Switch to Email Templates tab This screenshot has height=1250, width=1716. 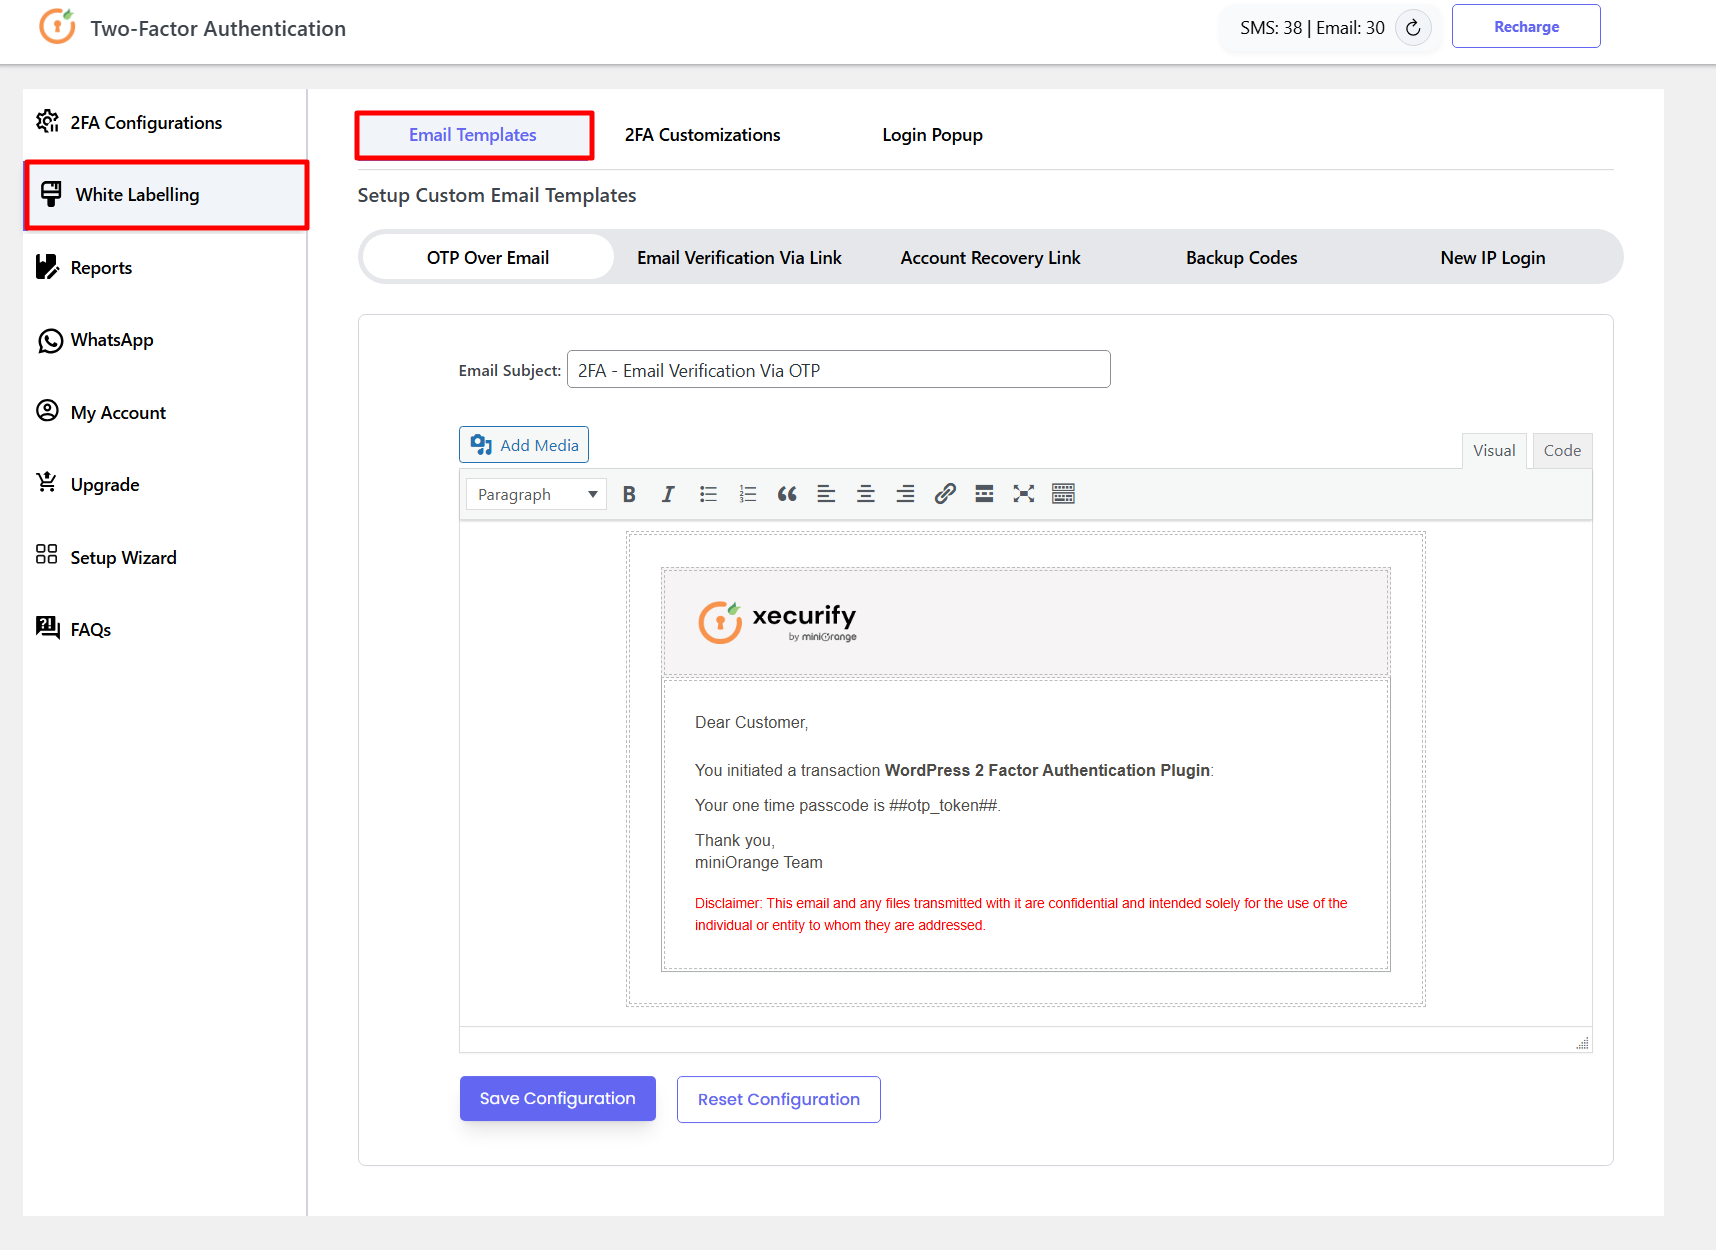[x=473, y=135]
